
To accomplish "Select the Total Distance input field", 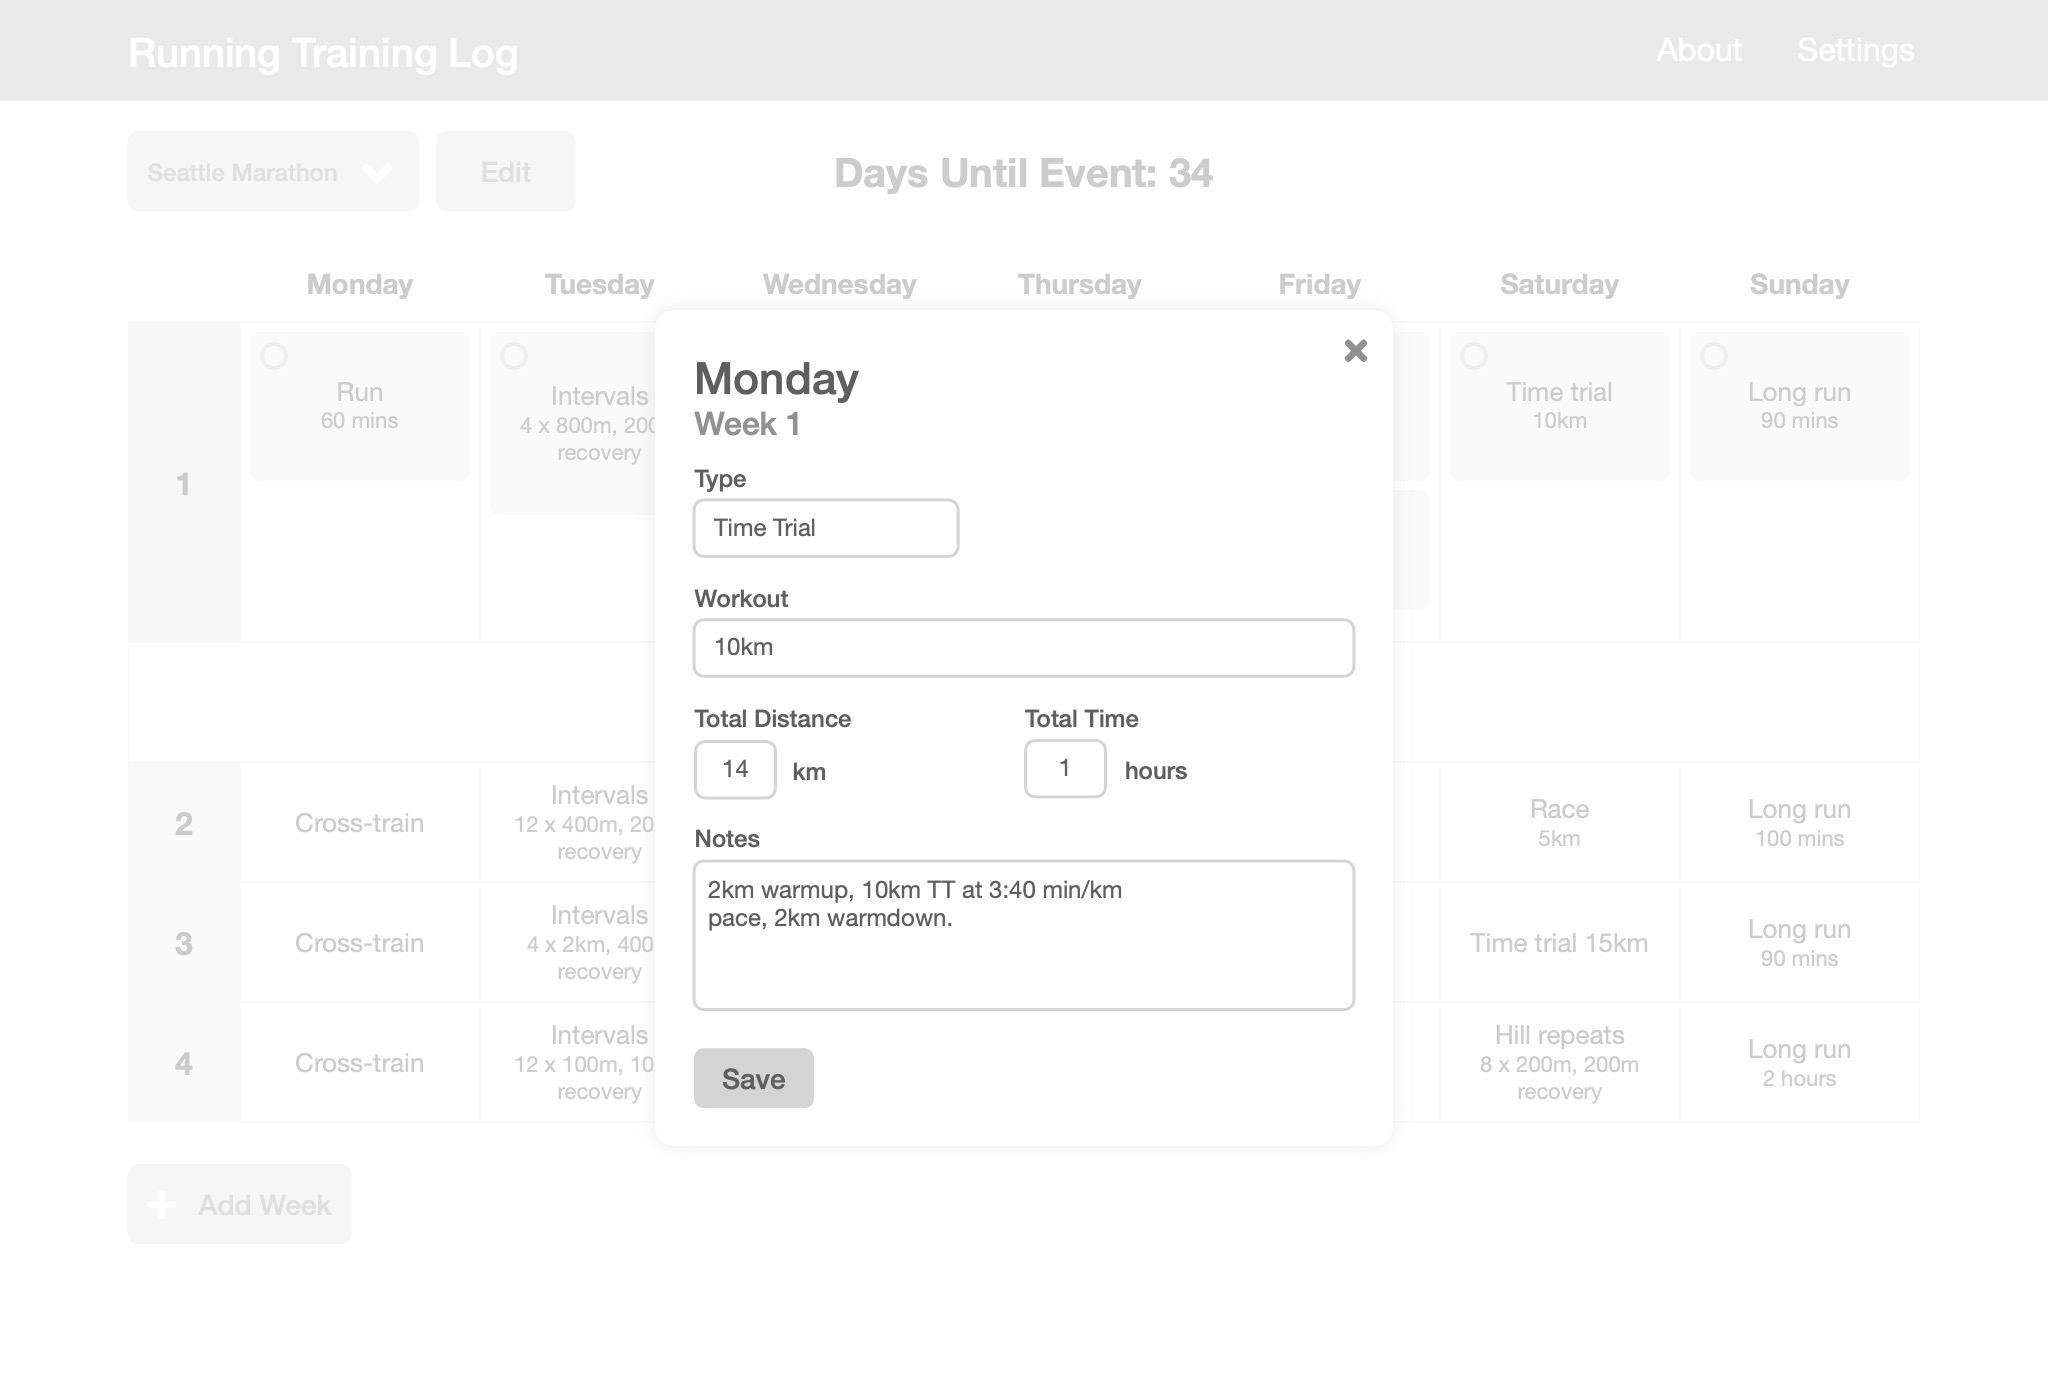I will [x=735, y=767].
